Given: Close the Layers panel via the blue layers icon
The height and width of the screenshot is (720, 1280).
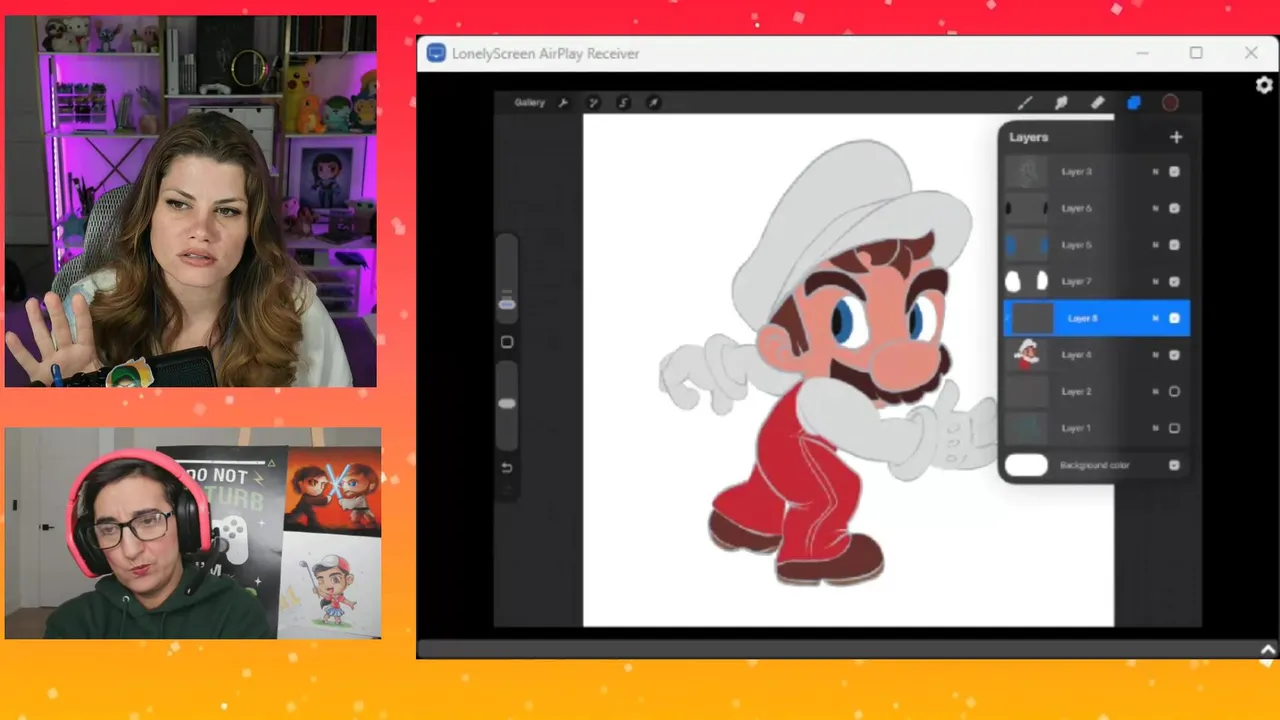Looking at the screenshot, I should click(x=1134, y=102).
